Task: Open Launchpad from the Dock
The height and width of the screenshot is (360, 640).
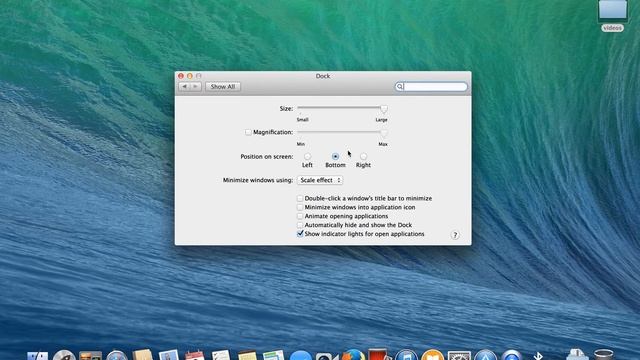Action: 64,355
